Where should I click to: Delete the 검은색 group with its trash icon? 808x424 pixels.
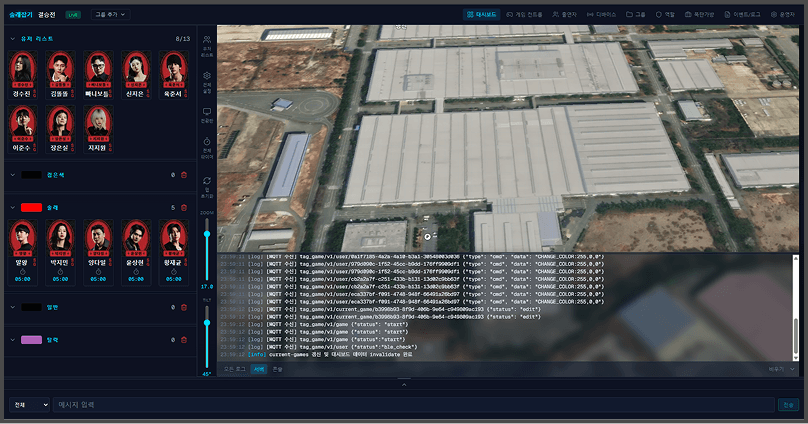click(184, 175)
